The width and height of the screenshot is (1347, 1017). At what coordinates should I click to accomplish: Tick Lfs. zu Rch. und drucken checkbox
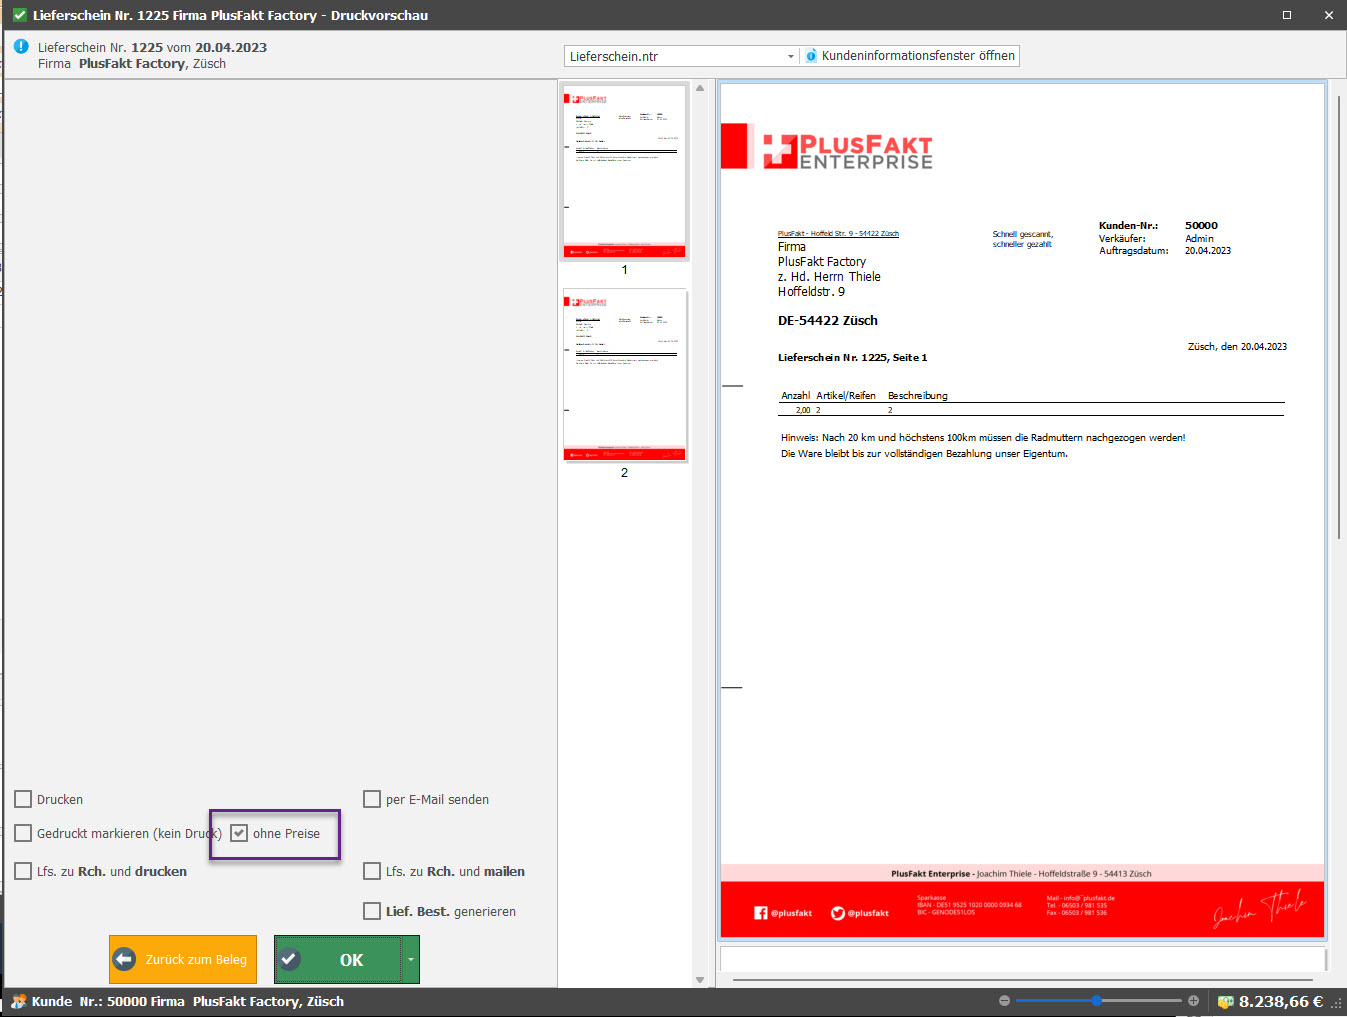[x=23, y=871]
